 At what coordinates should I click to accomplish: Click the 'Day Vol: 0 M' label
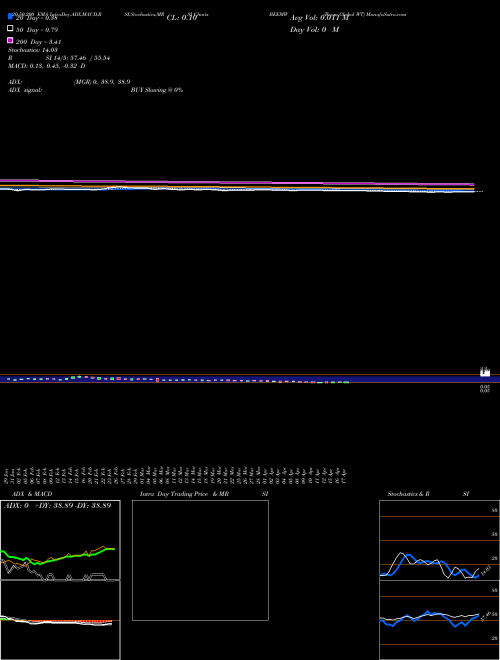point(314,29)
